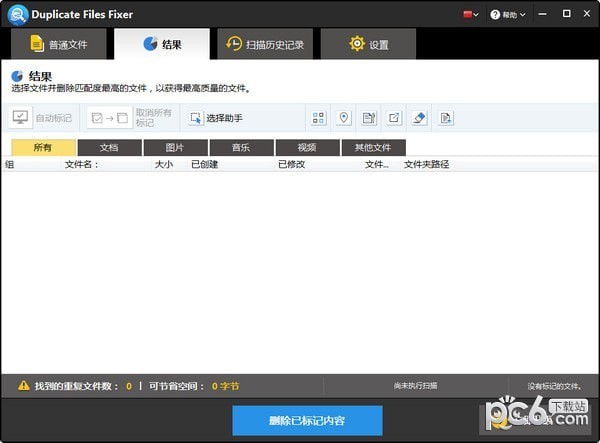Open the language flag dropdown
The height and width of the screenshot is (443, 600).
coord(470,15)
